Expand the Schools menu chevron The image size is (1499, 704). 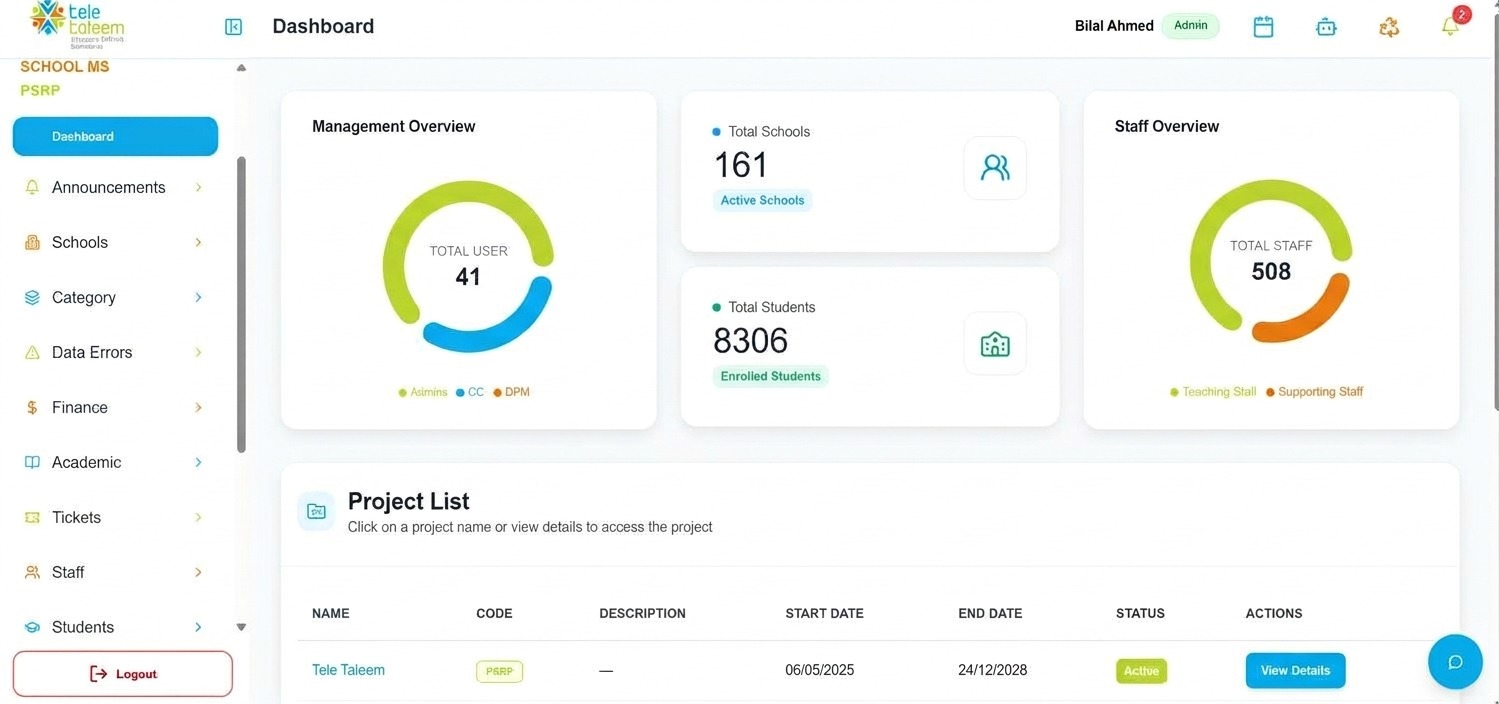(198, 242)
